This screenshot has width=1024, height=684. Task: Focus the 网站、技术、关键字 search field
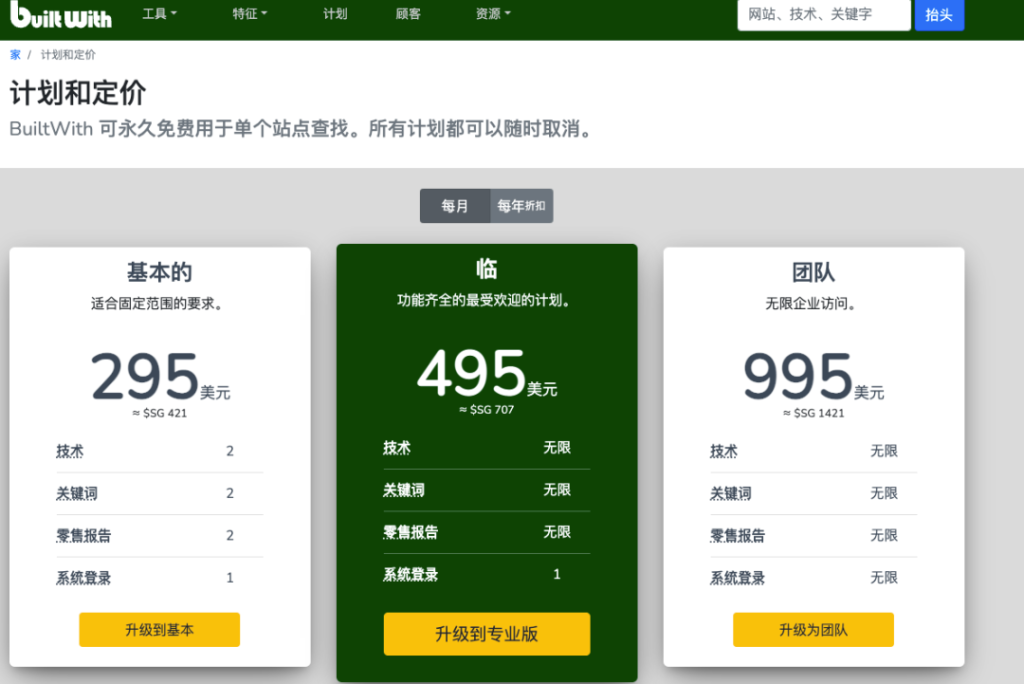pyautogui.click(x=824, y=14)
